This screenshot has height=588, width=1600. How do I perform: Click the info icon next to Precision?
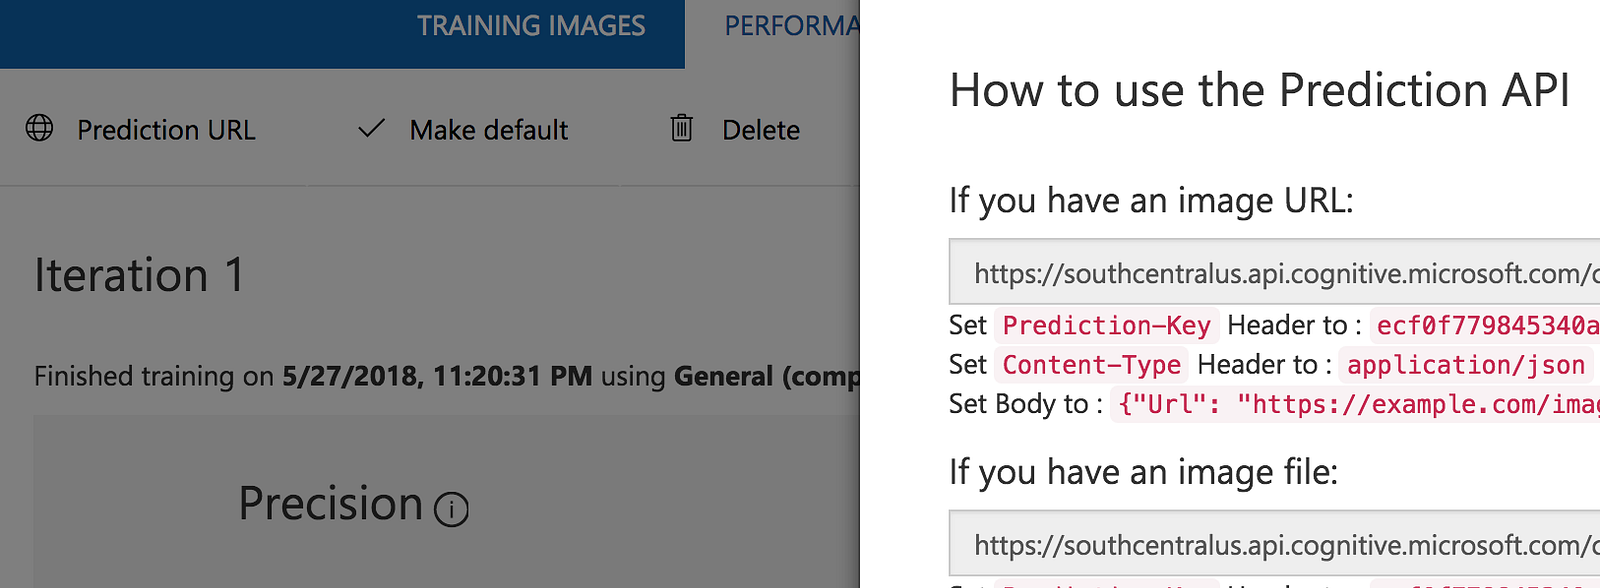coord(451,510)
